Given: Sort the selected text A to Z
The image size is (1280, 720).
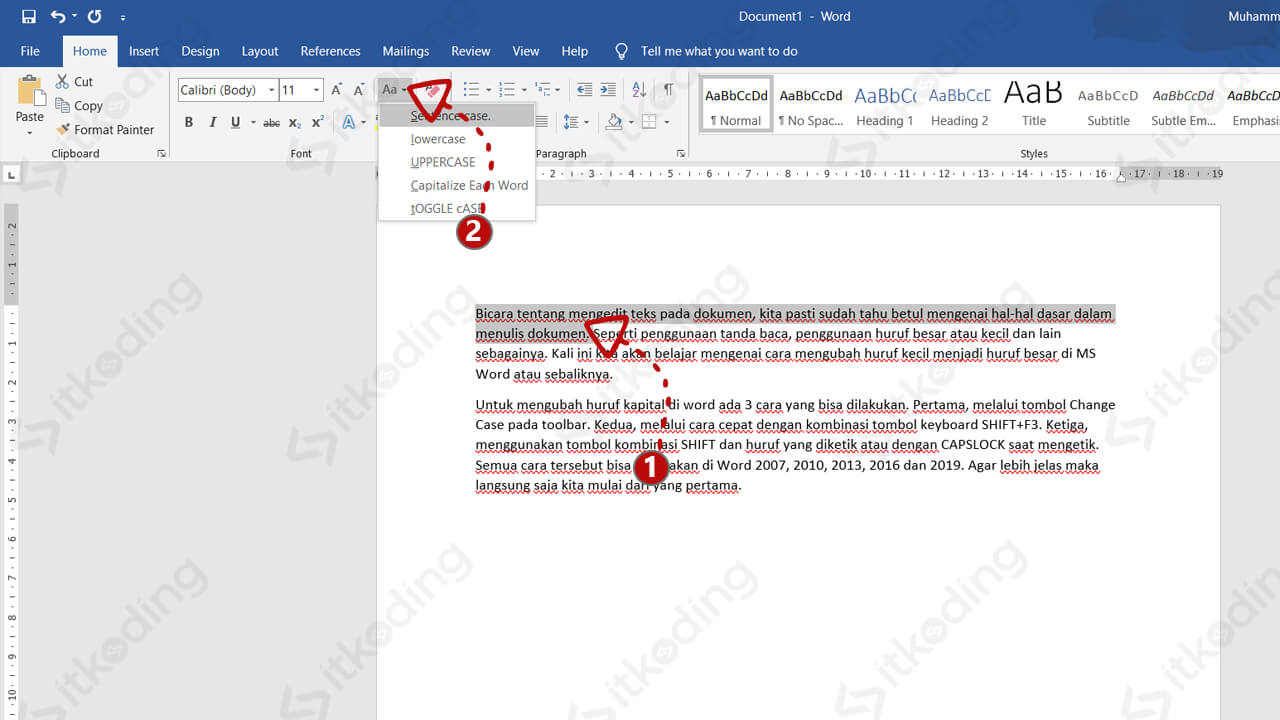Looking at the screenshot, I should click(x=639, y=90).
